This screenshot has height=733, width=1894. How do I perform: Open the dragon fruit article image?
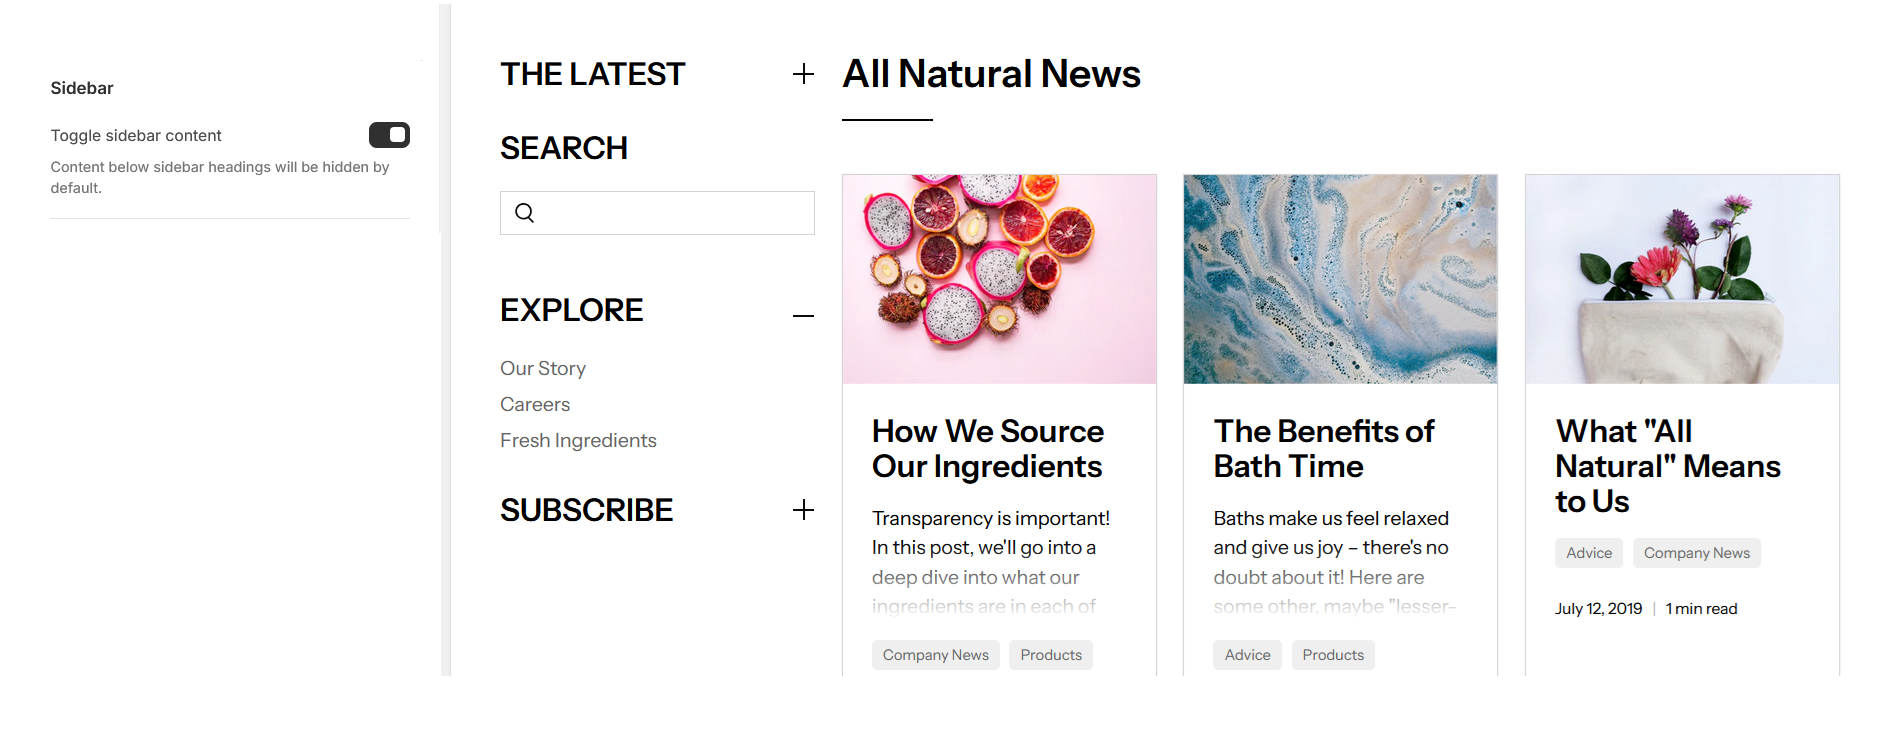(x=999, y=279)
